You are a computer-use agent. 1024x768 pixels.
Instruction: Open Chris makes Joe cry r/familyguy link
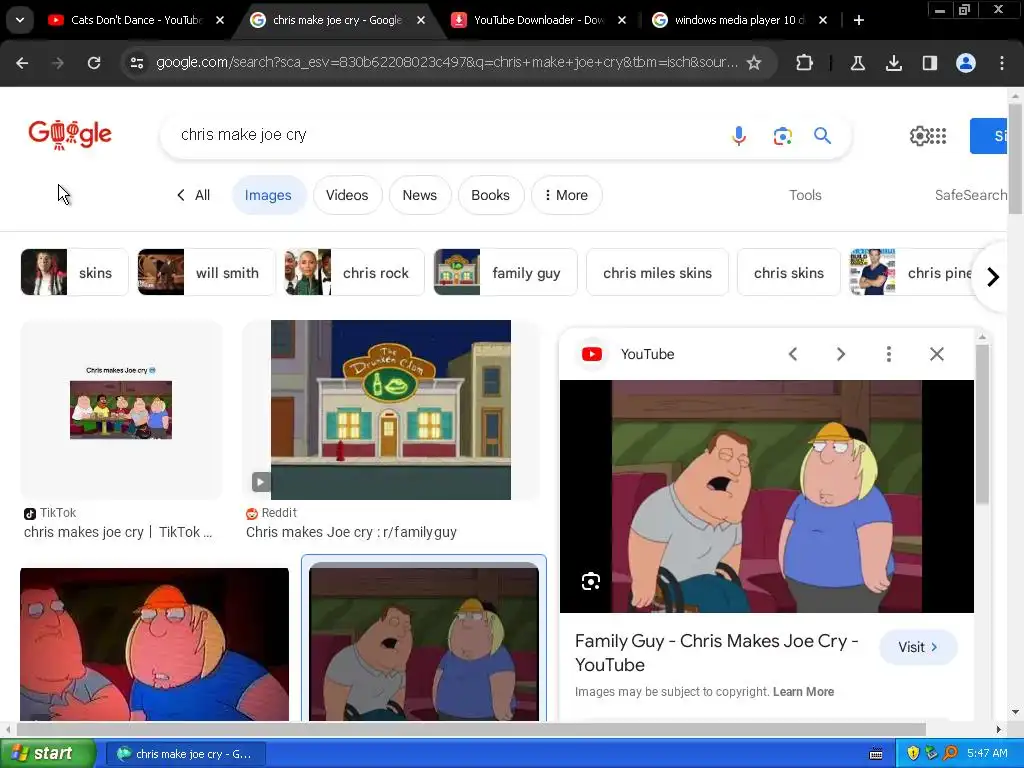(351, 532)
